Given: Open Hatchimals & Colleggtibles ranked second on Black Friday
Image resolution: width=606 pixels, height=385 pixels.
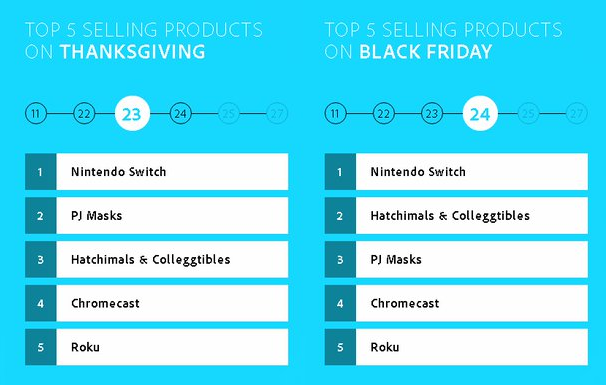Looking at the screenshot, I should click(x=456, y=216).
